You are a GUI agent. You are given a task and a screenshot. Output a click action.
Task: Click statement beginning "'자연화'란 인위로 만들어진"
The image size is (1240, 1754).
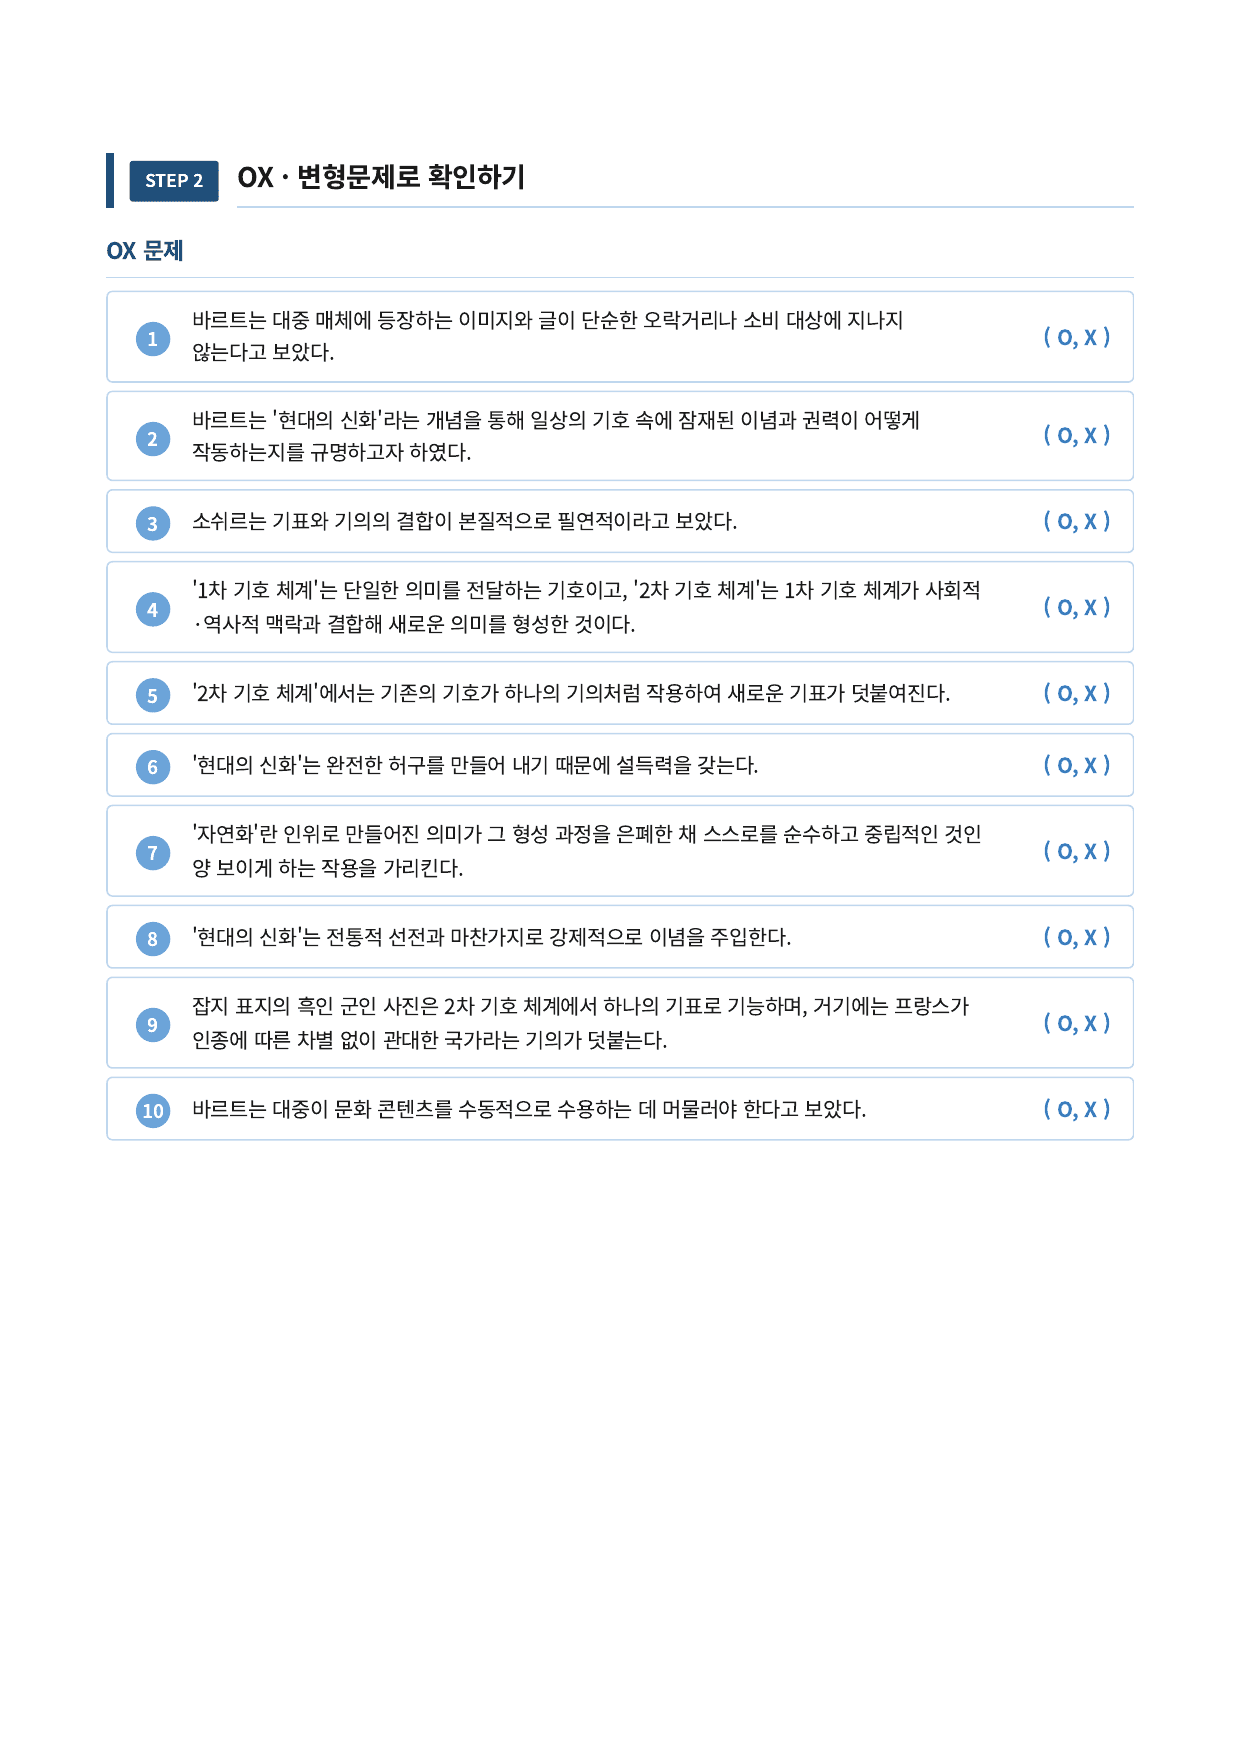[587, 851]
